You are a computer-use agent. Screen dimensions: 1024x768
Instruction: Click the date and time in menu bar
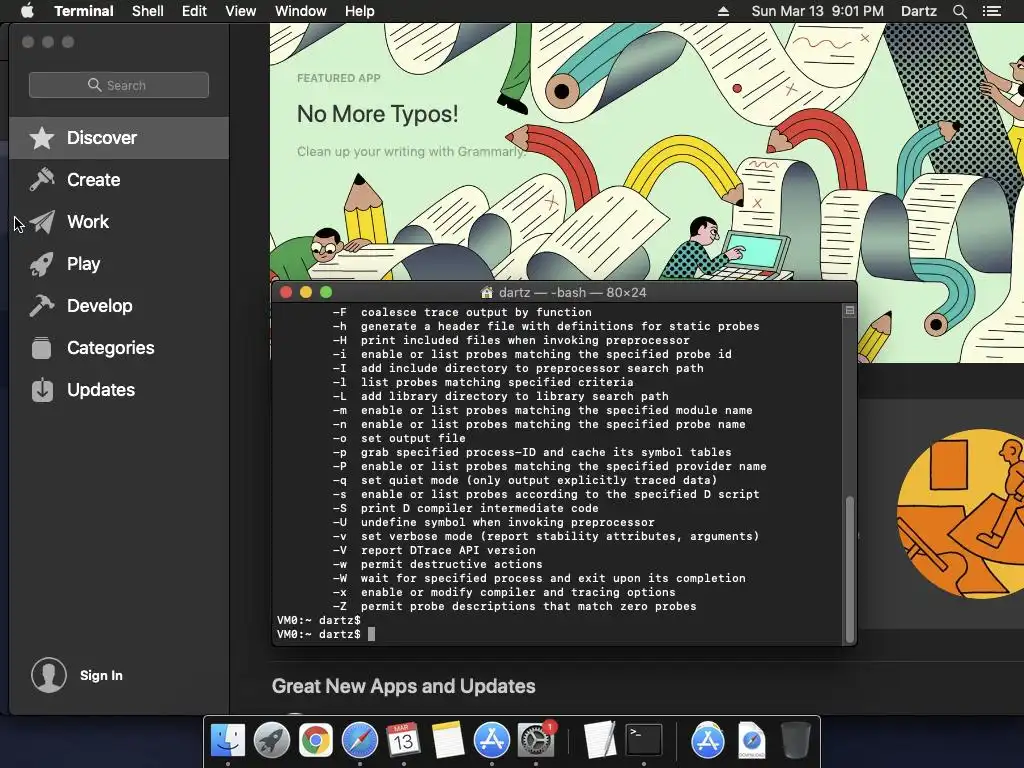coord(818,11)
